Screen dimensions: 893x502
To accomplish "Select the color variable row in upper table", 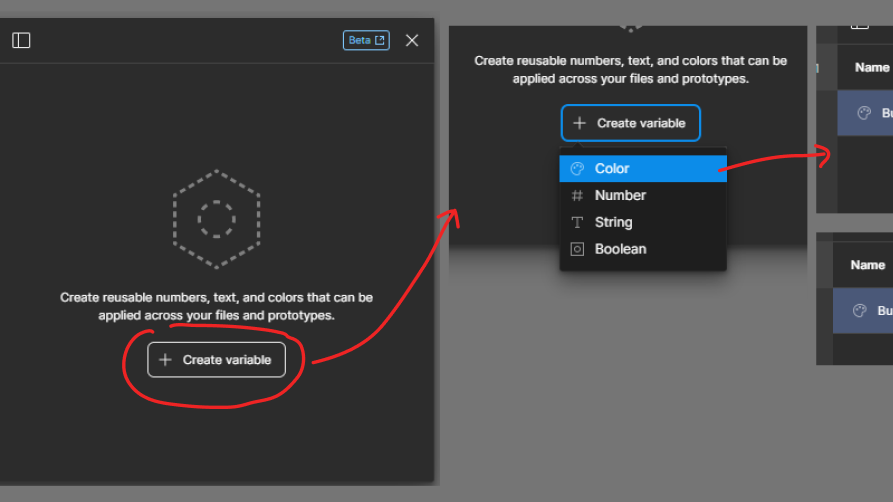I will [865, 113].
